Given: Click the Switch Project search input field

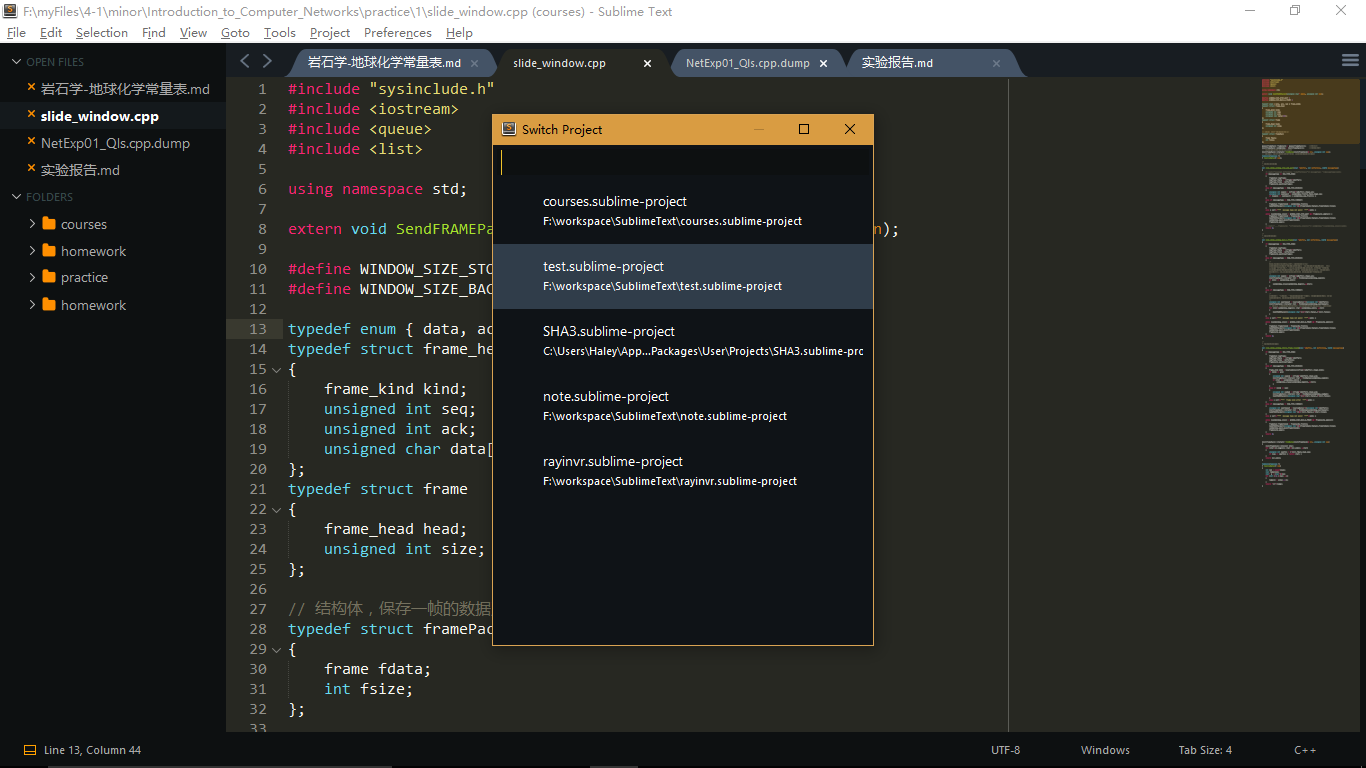Looking at the screenshot, I should [x=683, y=161].
